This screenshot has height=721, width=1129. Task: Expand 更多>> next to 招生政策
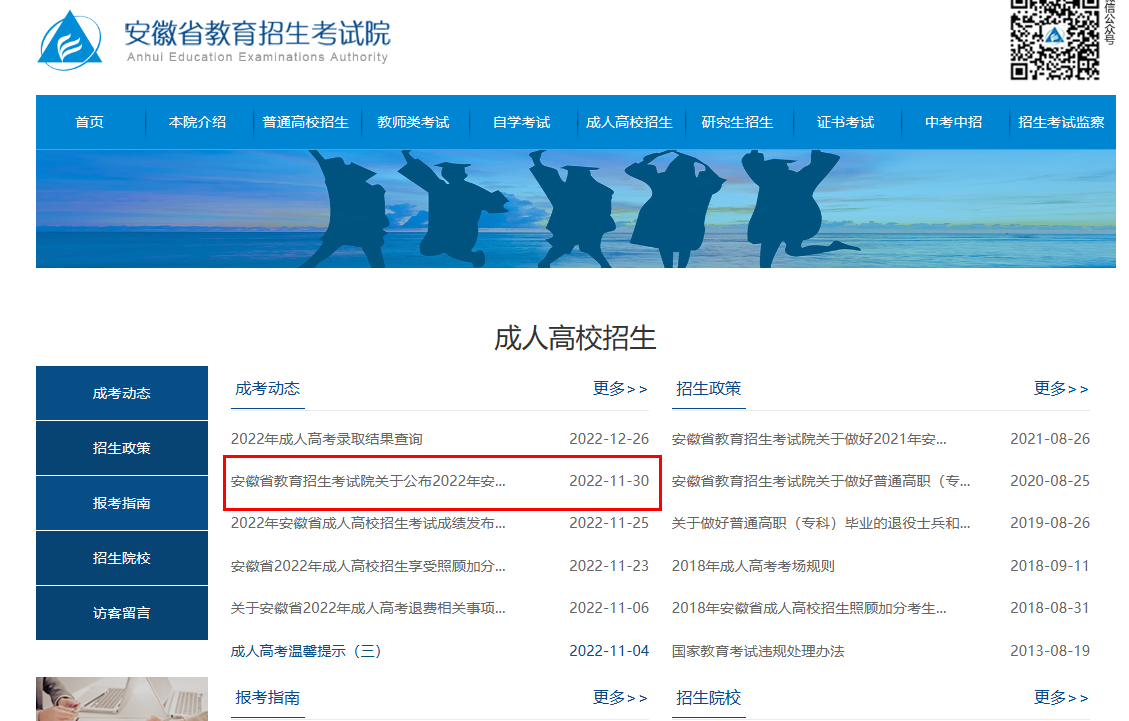click(x=1062, y=389)
